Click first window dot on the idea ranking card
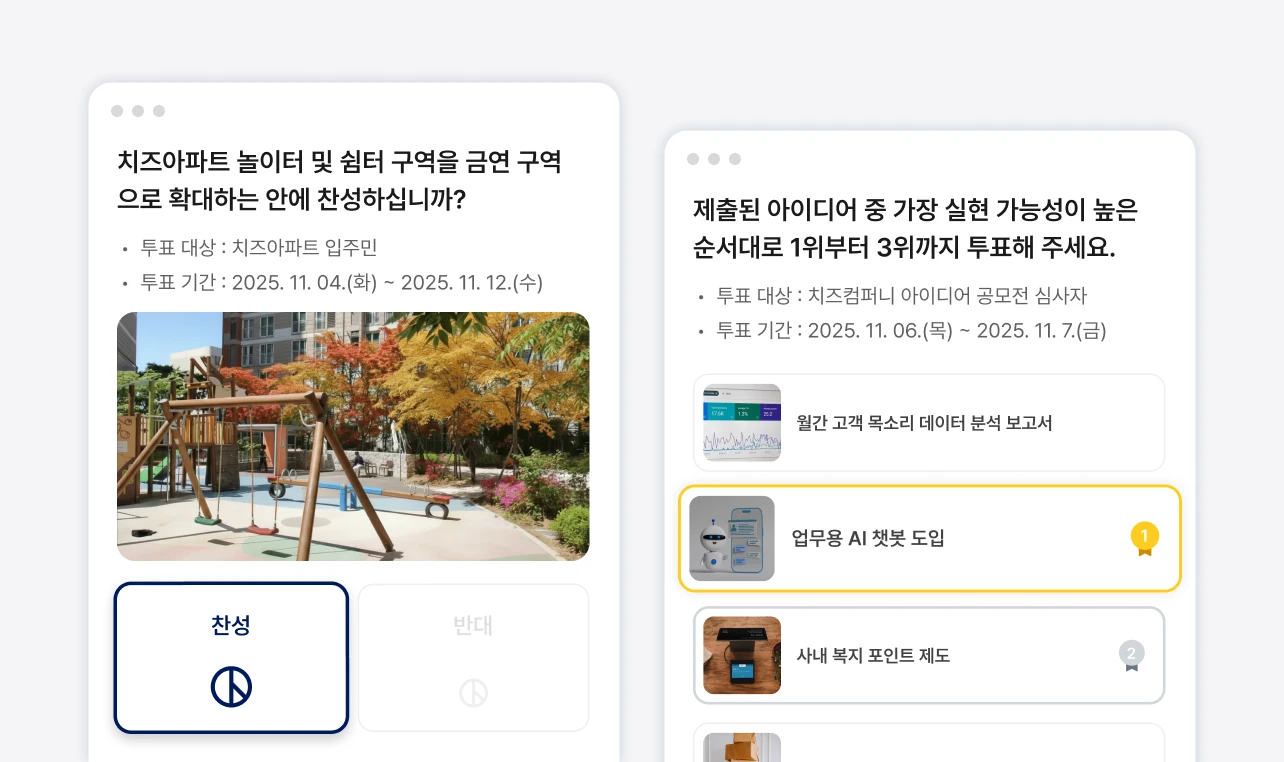Viewport: 1284px width, 762px height. (693, 159)
